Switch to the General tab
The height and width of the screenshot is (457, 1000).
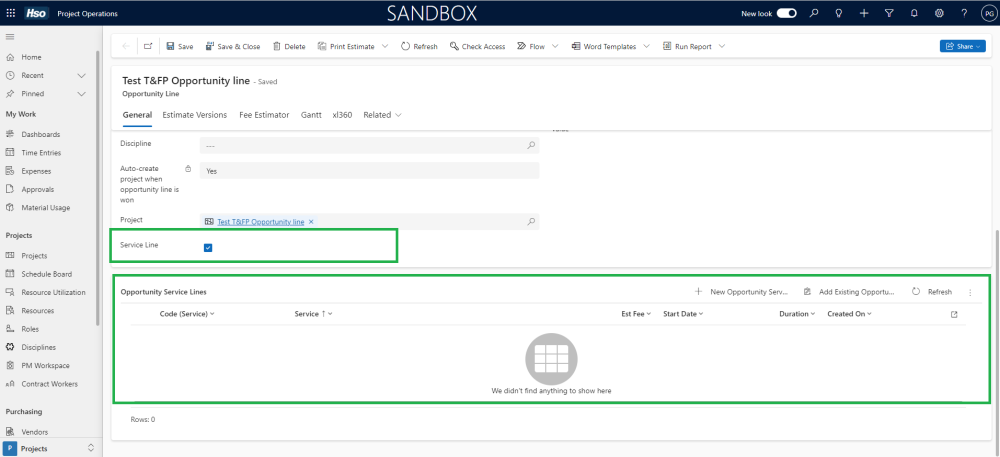(x=137, y=115)
